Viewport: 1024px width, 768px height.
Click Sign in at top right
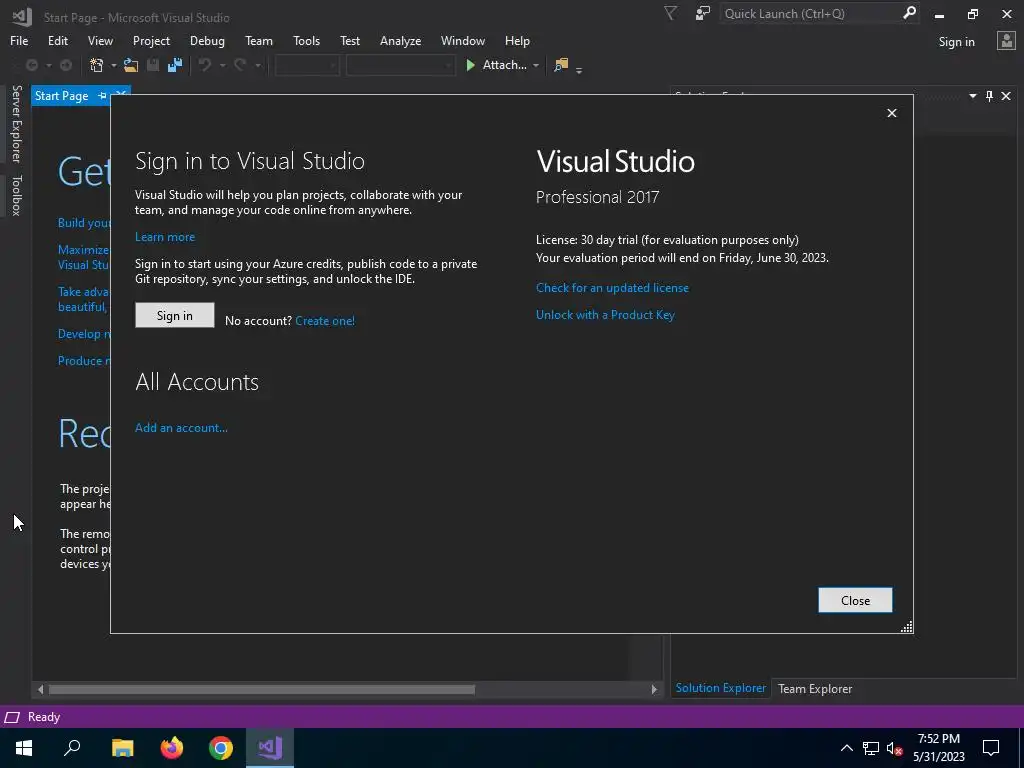coord(956,42)
